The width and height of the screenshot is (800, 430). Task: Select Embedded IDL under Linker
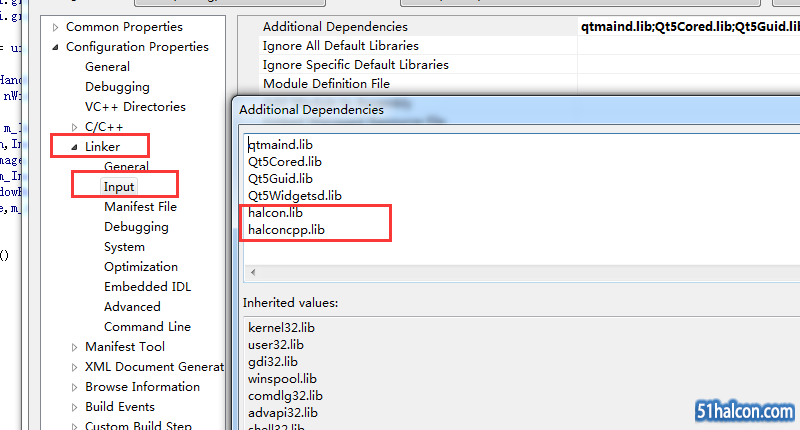148,287
